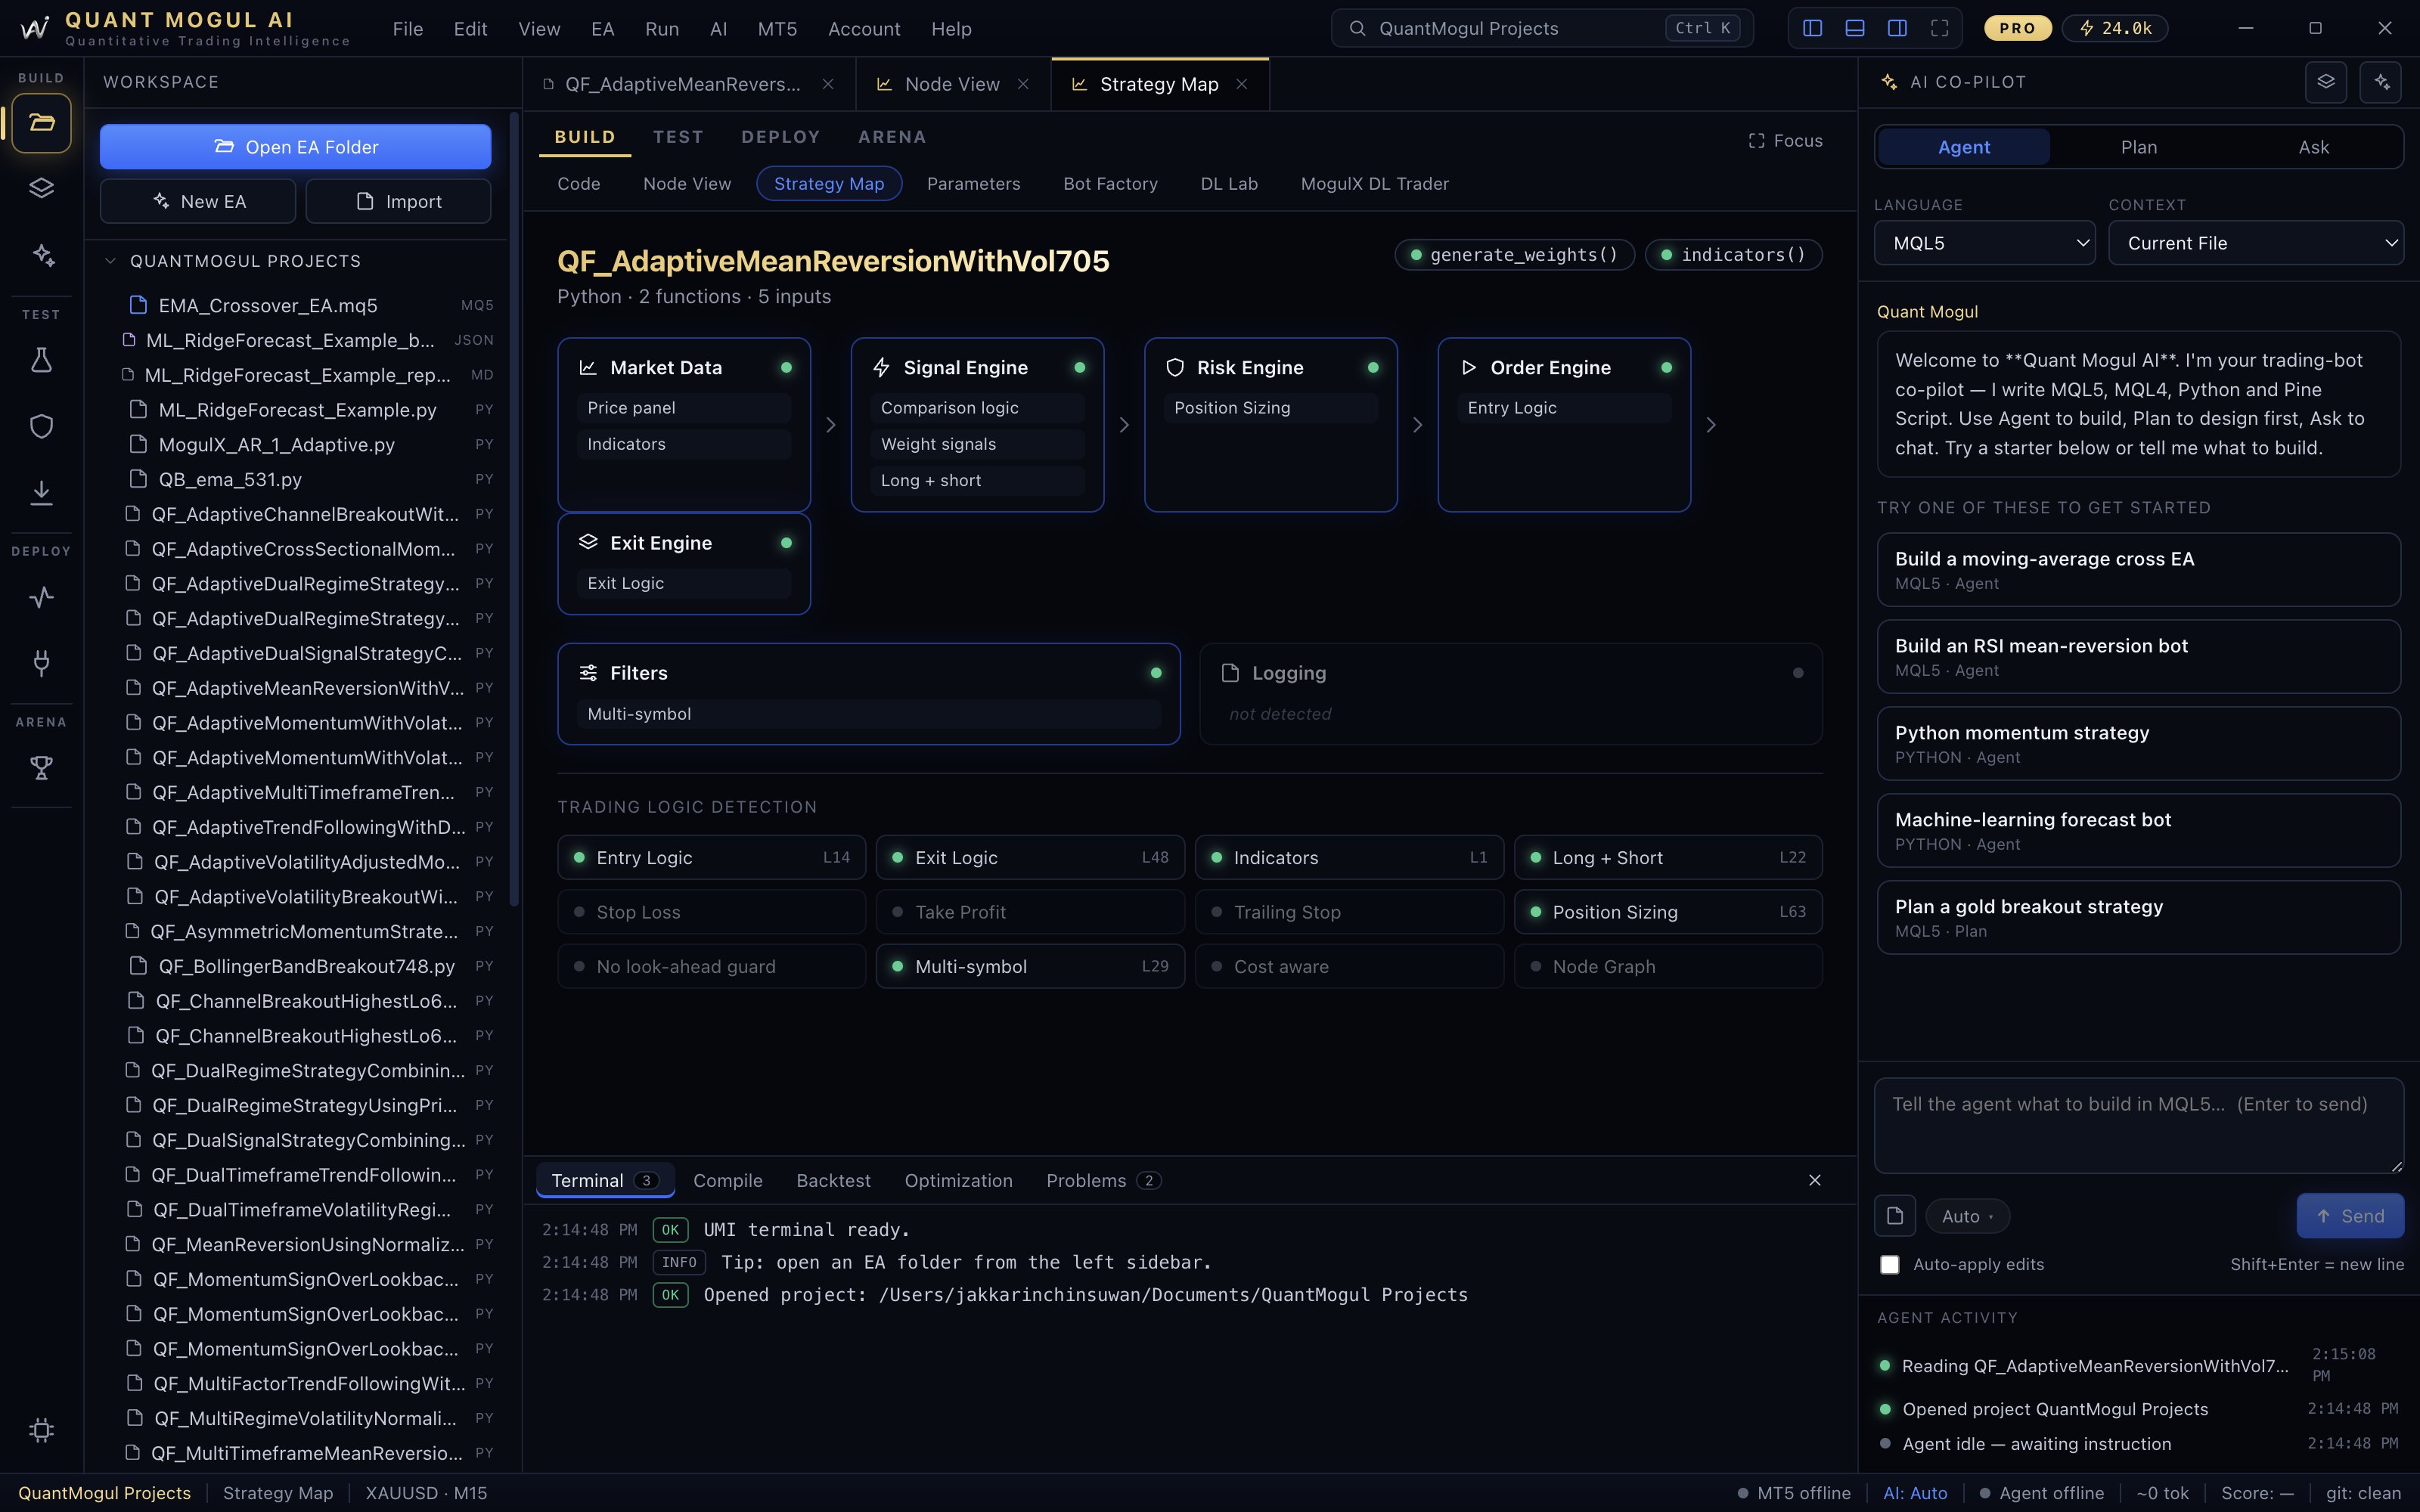Click the layers icon in Build sidebar

41,188
